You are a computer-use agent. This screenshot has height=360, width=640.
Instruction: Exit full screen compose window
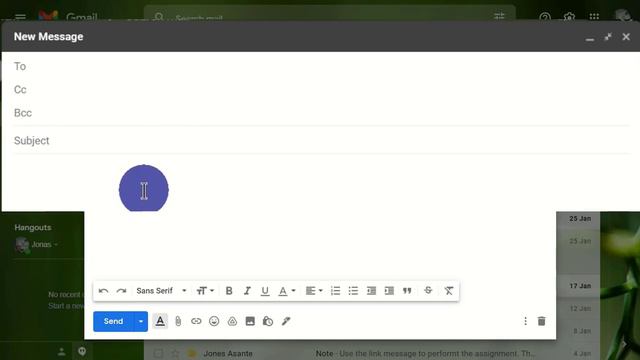coord(608,37)
